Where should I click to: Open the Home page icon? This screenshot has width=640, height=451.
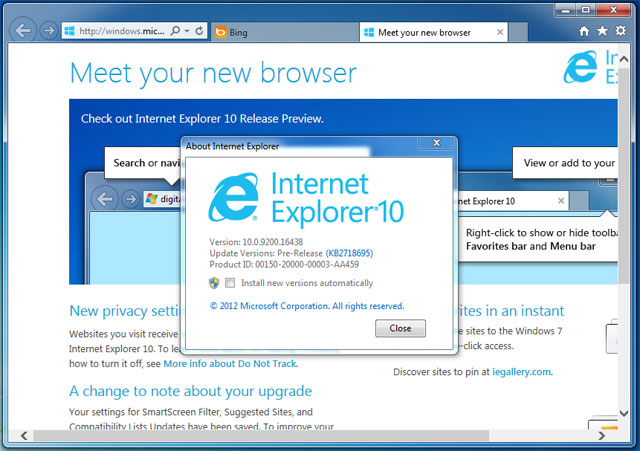pos(584,31)
